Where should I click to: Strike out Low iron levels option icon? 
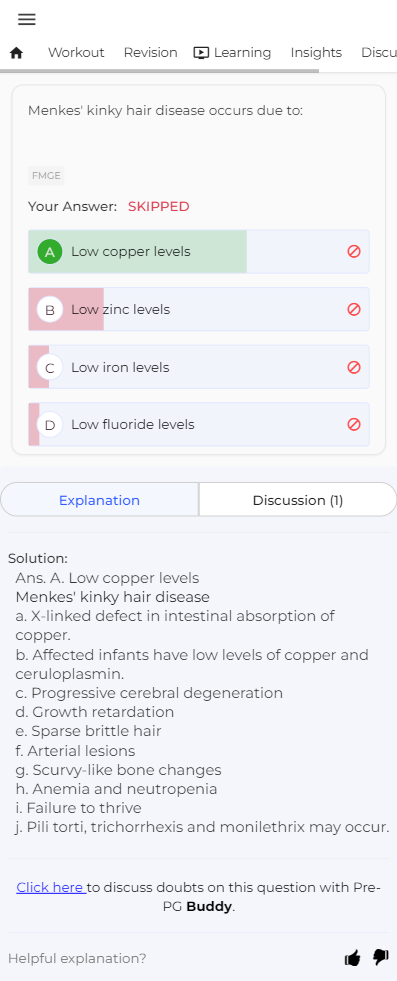pos(354,367)
